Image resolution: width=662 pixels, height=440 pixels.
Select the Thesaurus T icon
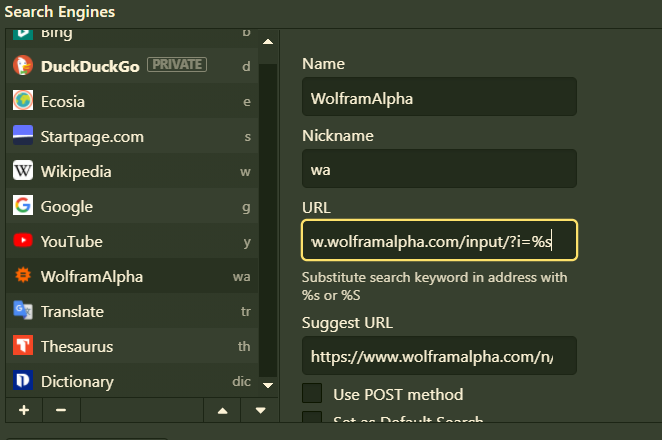[x=23, y=346]
